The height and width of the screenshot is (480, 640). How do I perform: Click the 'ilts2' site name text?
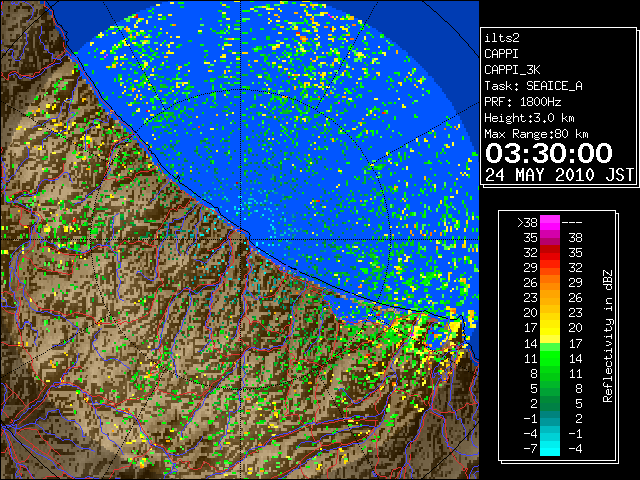coord(502,38)
